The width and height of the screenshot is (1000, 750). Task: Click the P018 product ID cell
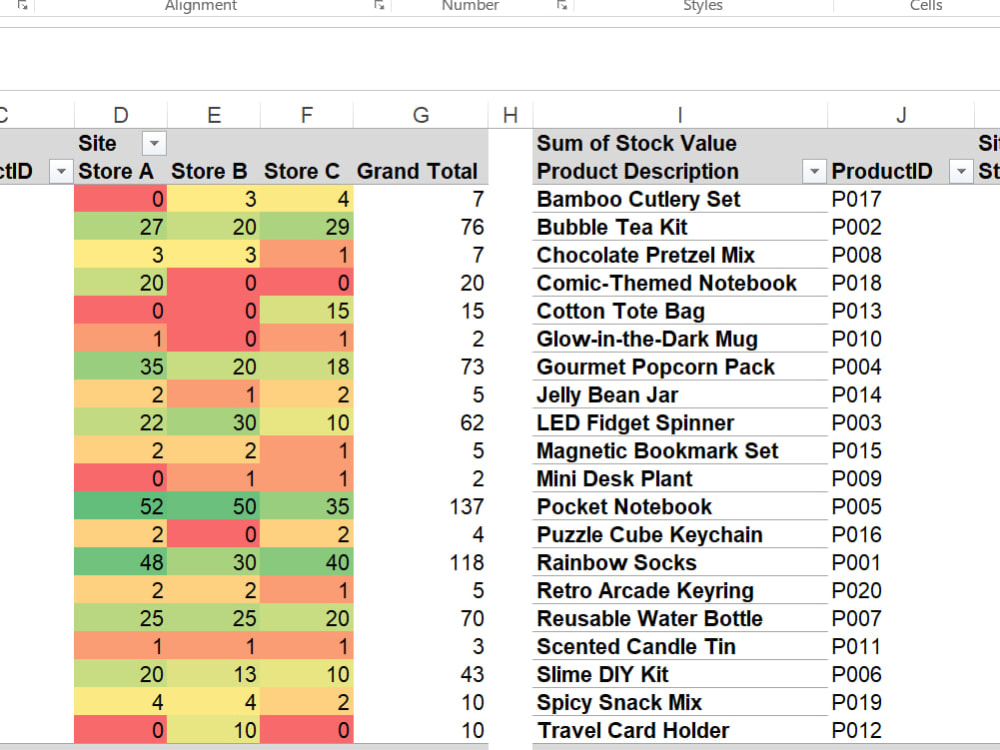pyautogui.click(x=901, y=283)
